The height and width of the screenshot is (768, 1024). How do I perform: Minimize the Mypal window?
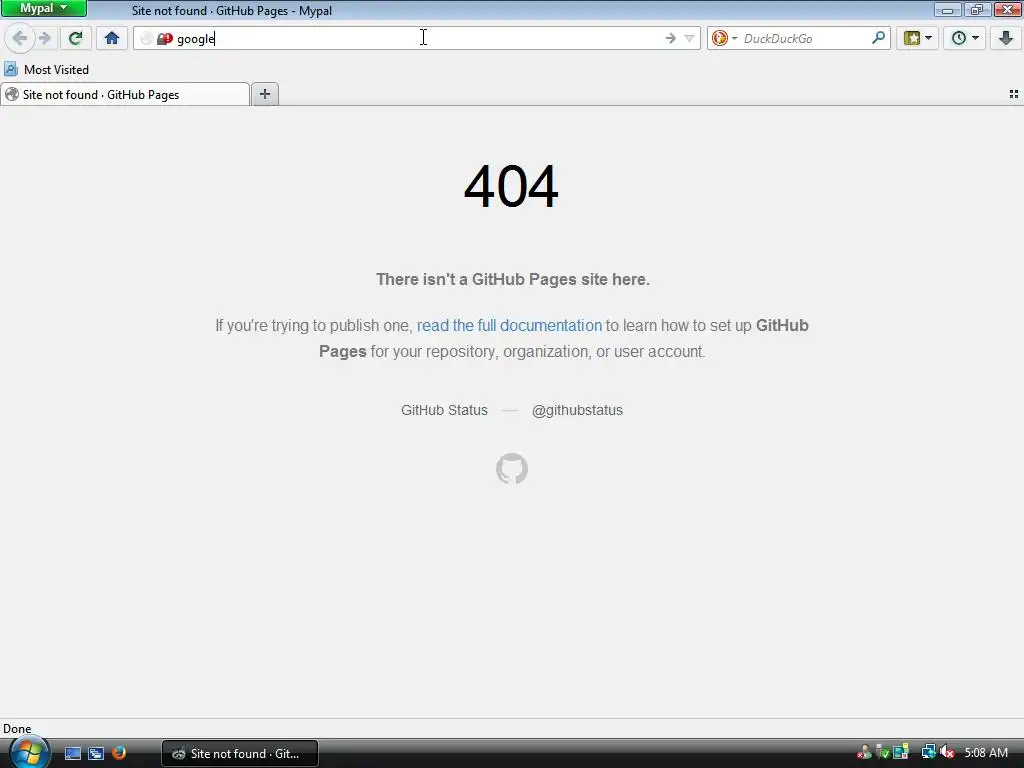point(947,10)
